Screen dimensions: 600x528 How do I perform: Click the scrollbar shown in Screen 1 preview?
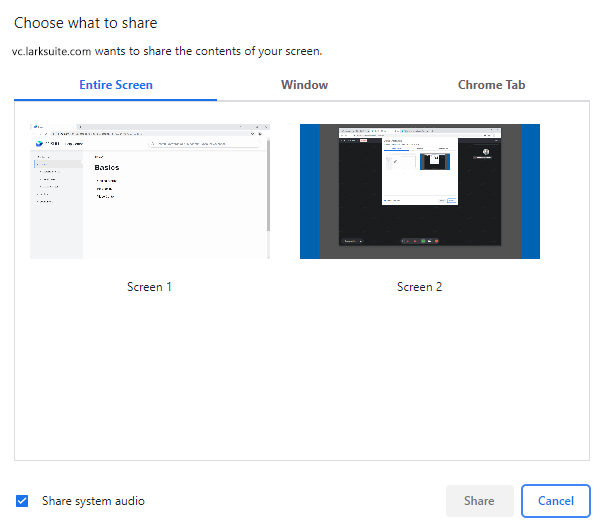pyautogui.click(x=267, y=185)
